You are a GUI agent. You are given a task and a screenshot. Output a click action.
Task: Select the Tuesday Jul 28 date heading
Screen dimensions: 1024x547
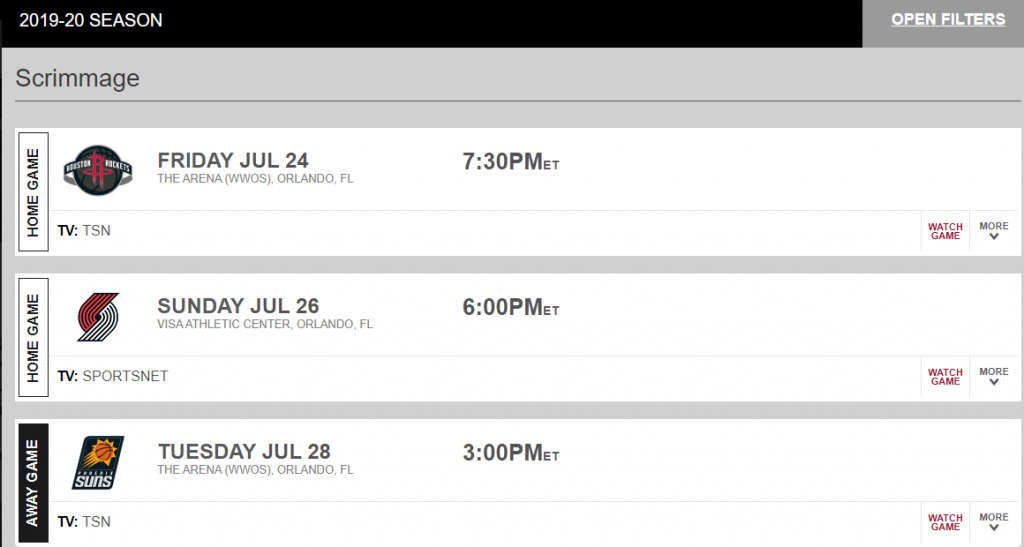(x=244, y=452)
